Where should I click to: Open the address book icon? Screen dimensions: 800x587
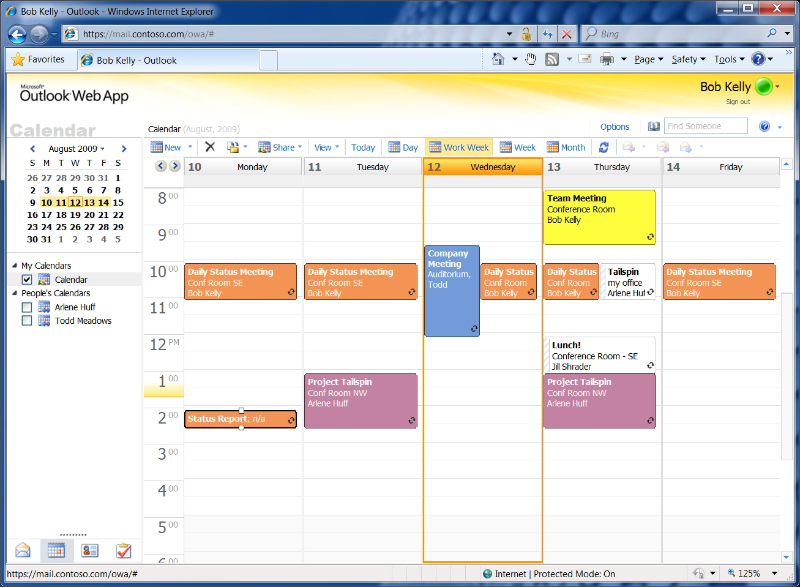pyautogui.click(x=654, y=126)
